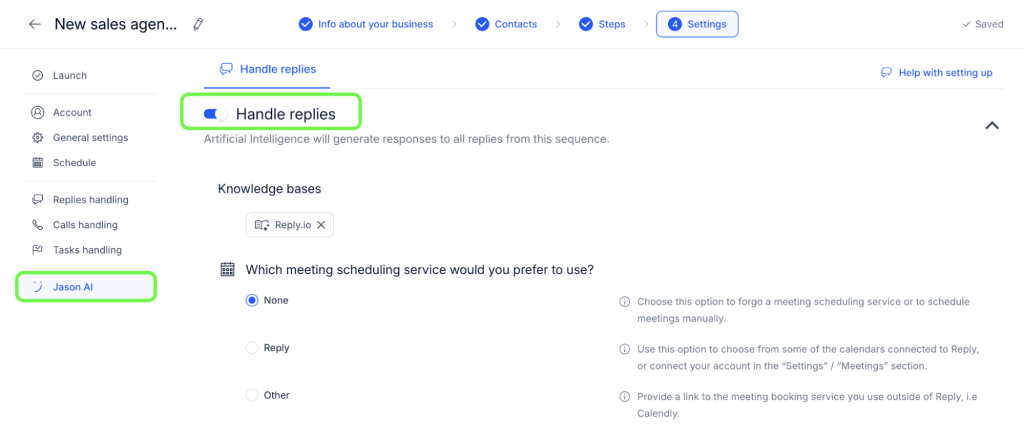Screen dimensions: 1024x436
Task: Go to Info about your business step
Action: tap(366, 24)
